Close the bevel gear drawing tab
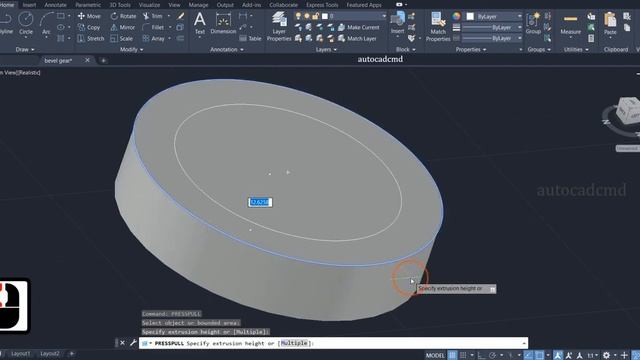 click(87, 60)
